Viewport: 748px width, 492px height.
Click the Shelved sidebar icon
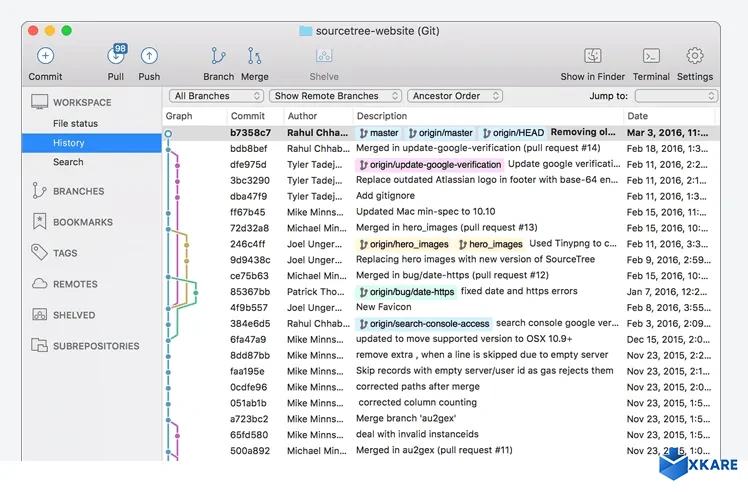pos(39,314)
